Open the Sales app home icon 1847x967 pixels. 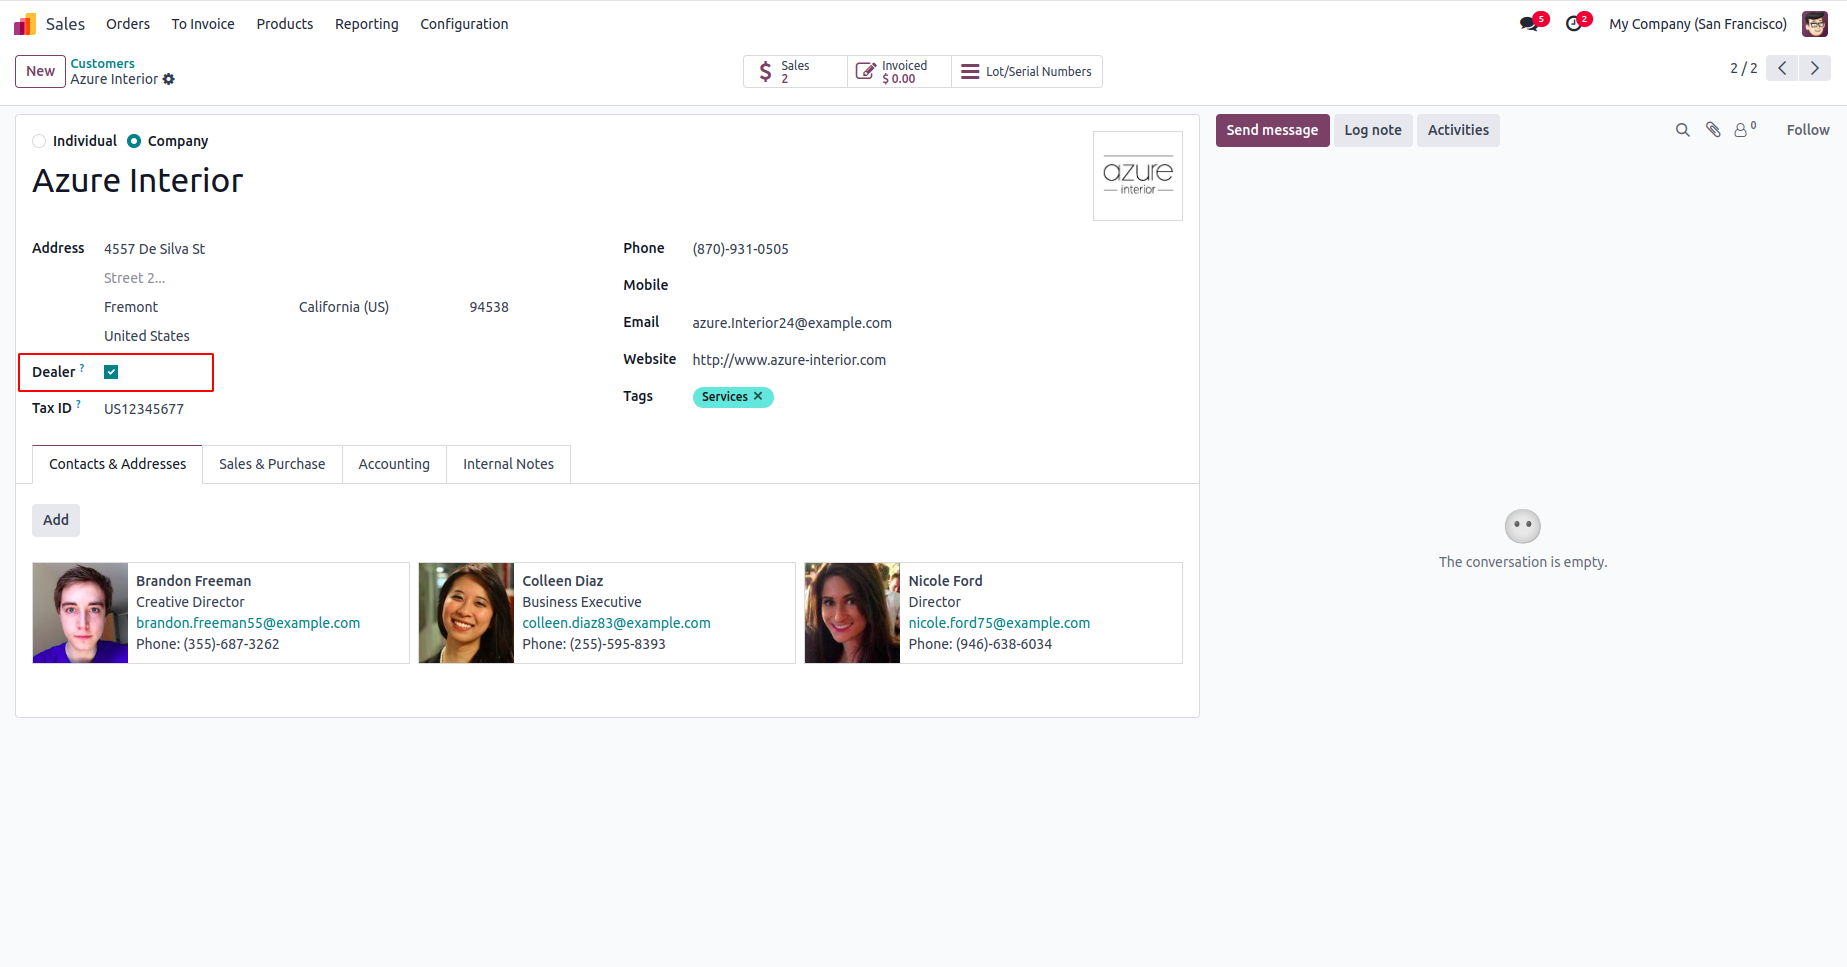click(x=25, y=24)
